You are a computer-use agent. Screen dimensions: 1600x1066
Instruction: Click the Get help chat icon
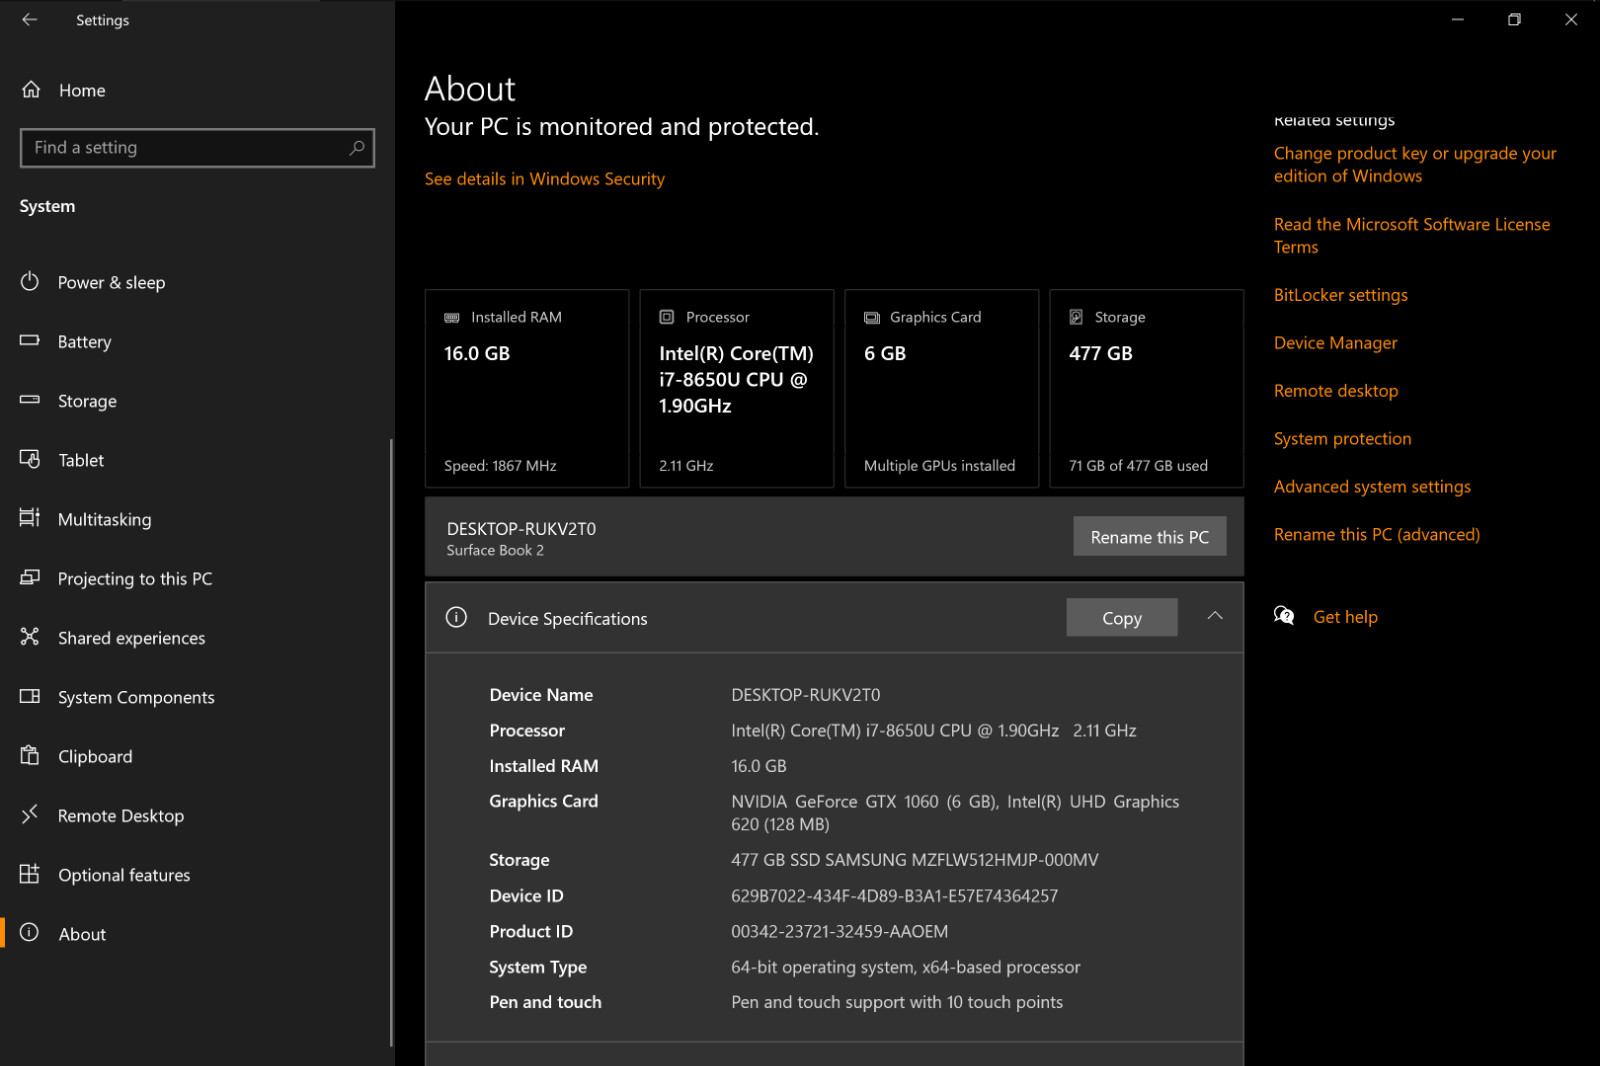click(x=1284, y=617)
